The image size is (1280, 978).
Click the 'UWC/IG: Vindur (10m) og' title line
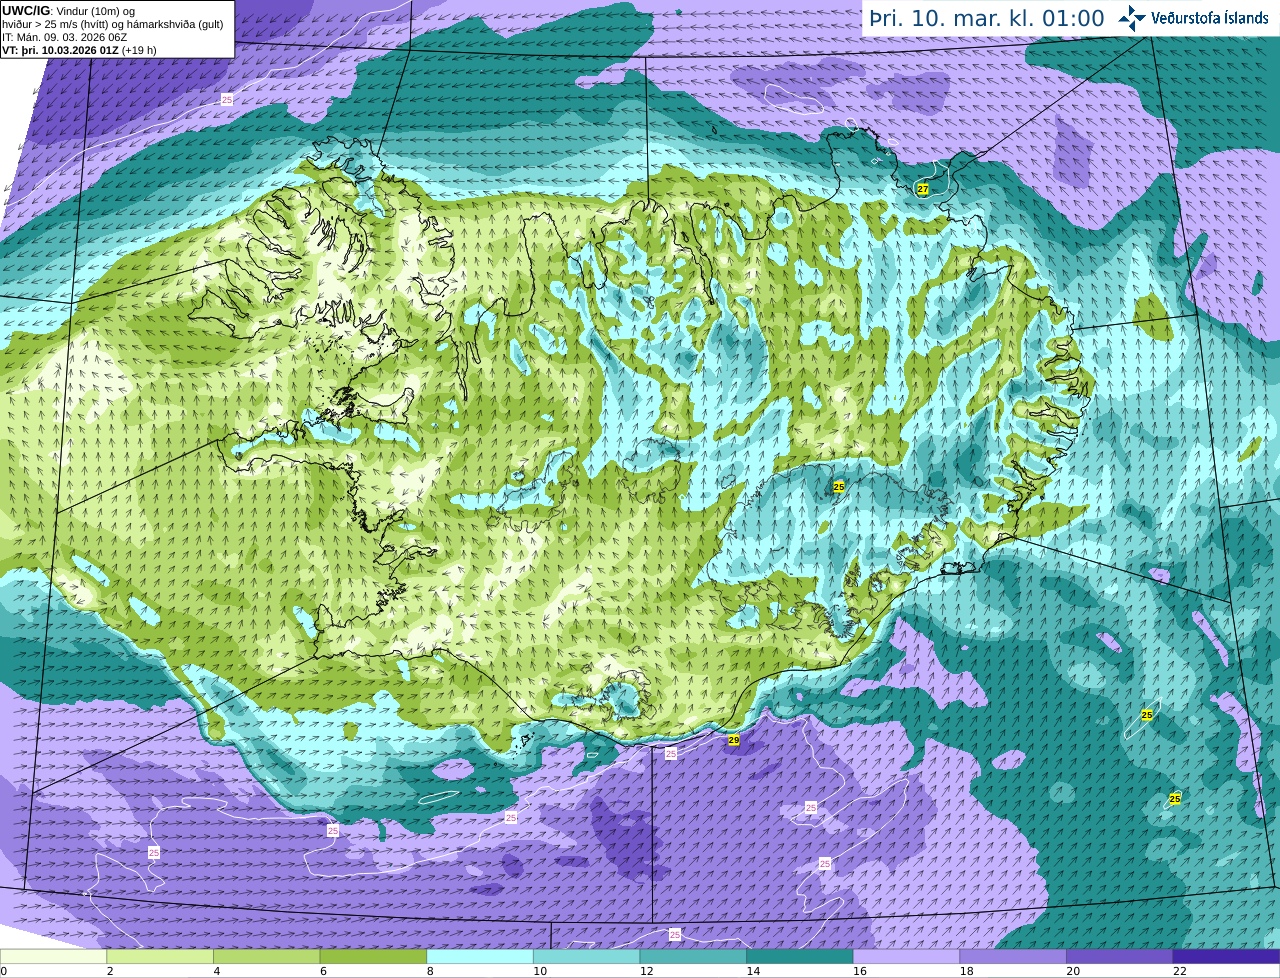[69, 11]
